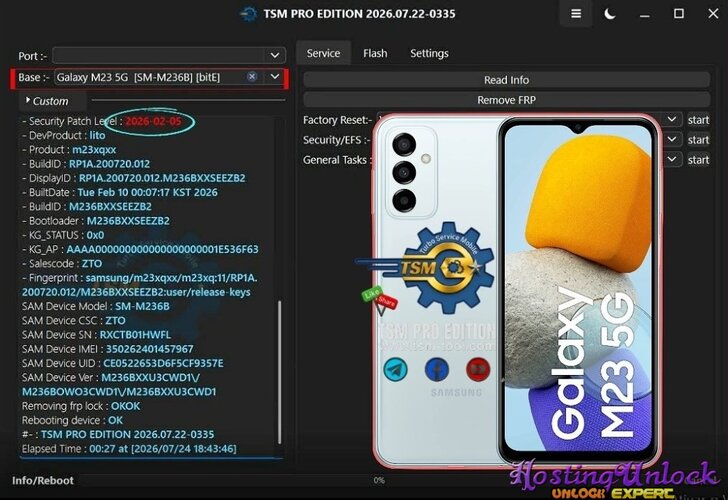Select SAM Device Model SM-M236B
Screen dimensions: 728x500
(96, 306)
